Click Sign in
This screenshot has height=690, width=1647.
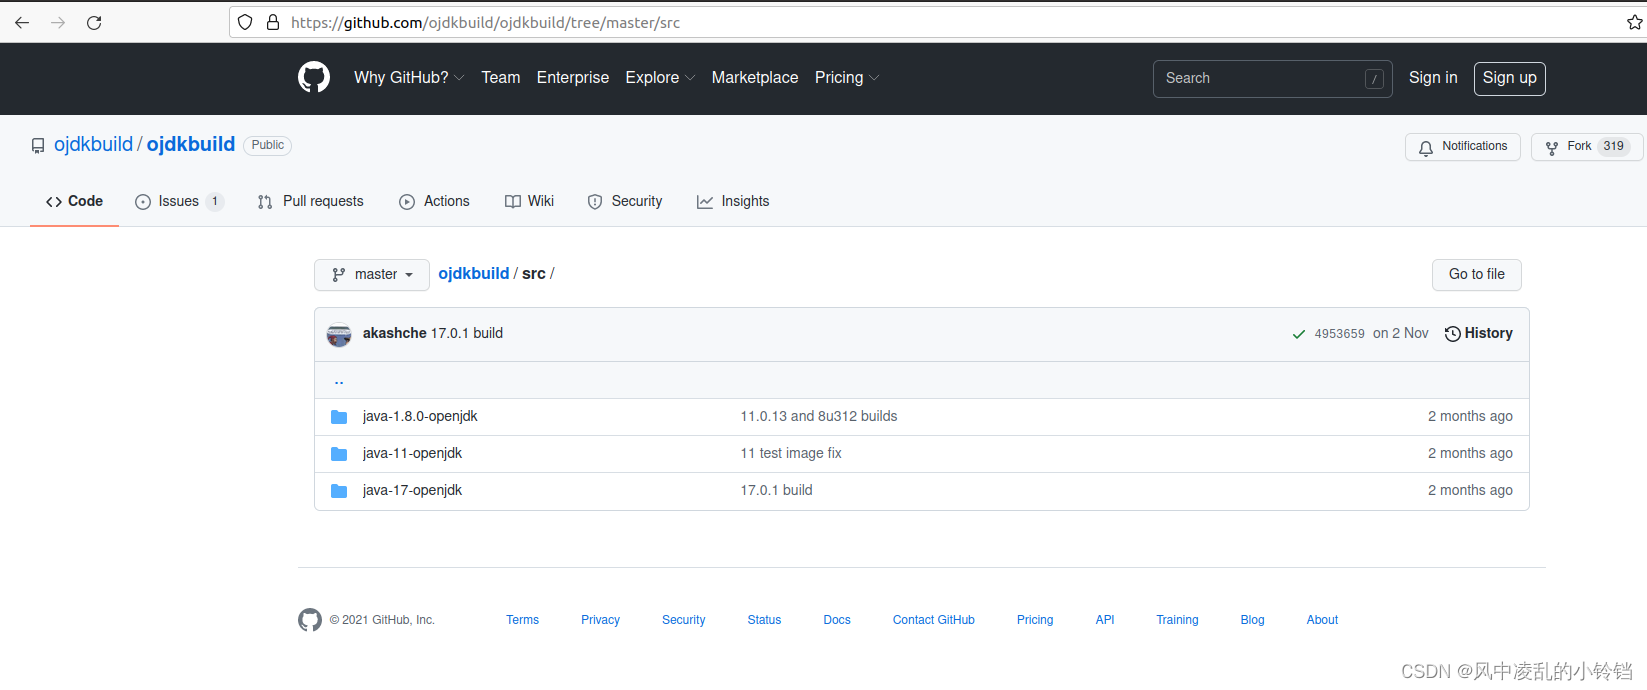click(x=1433, y=77)
